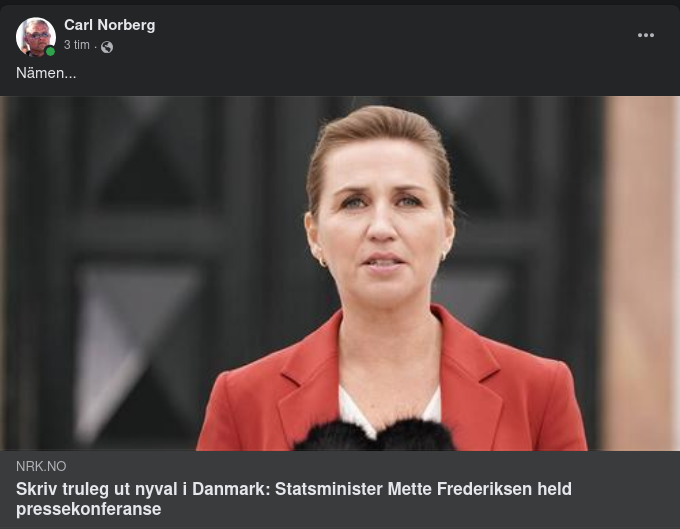Click the 'Danmark:' word in the article title
Image resolution: width=680 pixels, height=529 pixels.
[231, 489]
